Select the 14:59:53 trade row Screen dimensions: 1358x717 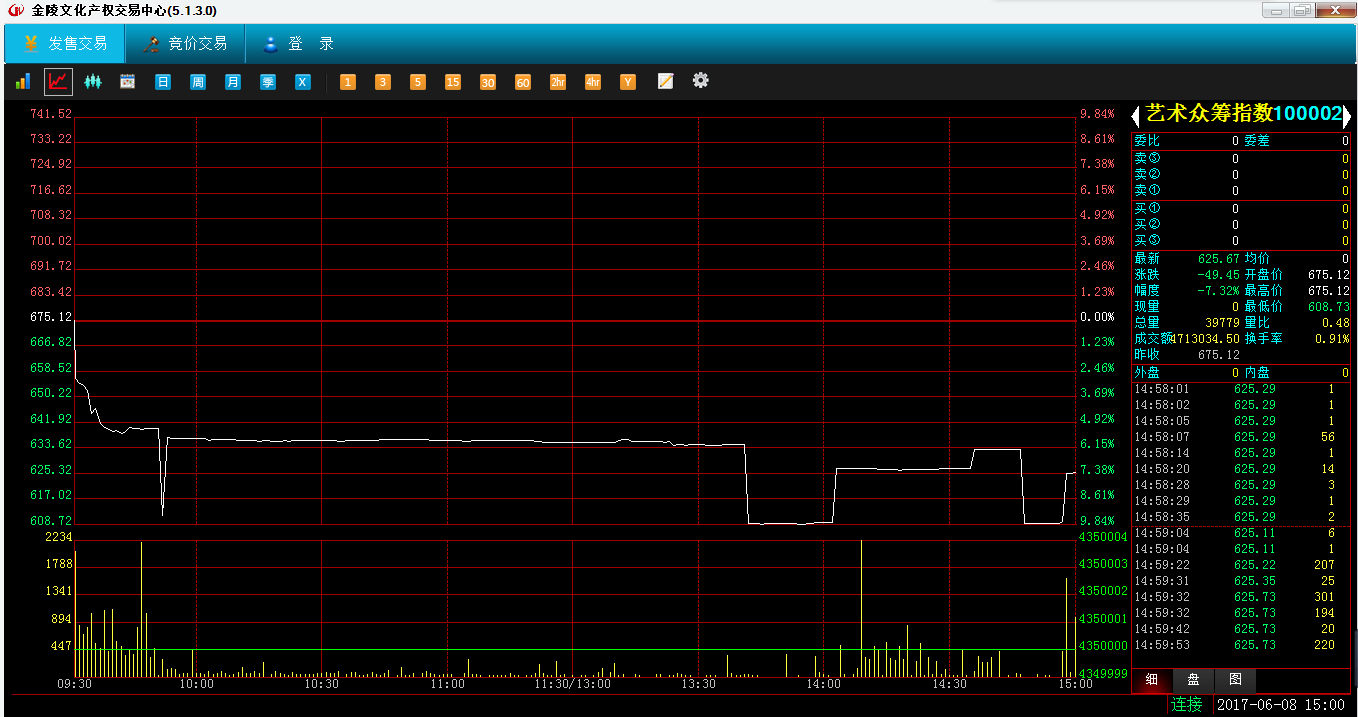[1241, 645]
